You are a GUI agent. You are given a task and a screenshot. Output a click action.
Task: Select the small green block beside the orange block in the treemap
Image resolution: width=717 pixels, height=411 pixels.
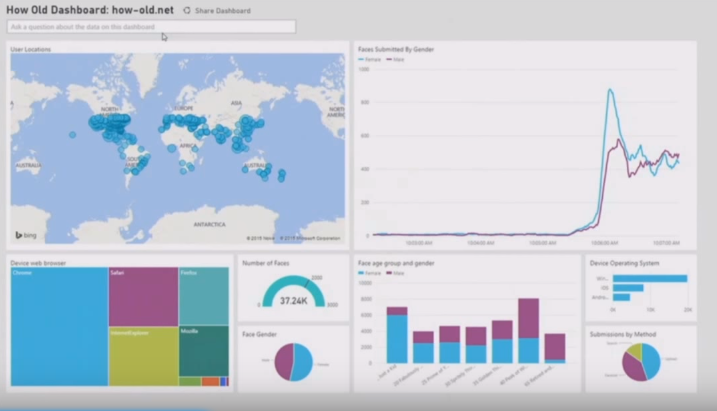(x=190, y=381)
